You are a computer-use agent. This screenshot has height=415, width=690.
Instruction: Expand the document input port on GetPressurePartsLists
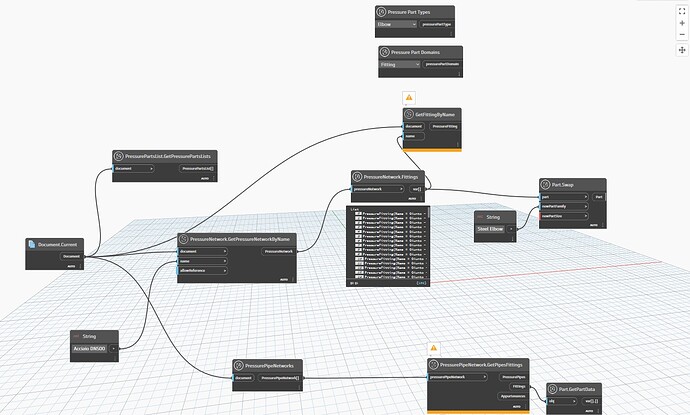(x=151, y=169)
